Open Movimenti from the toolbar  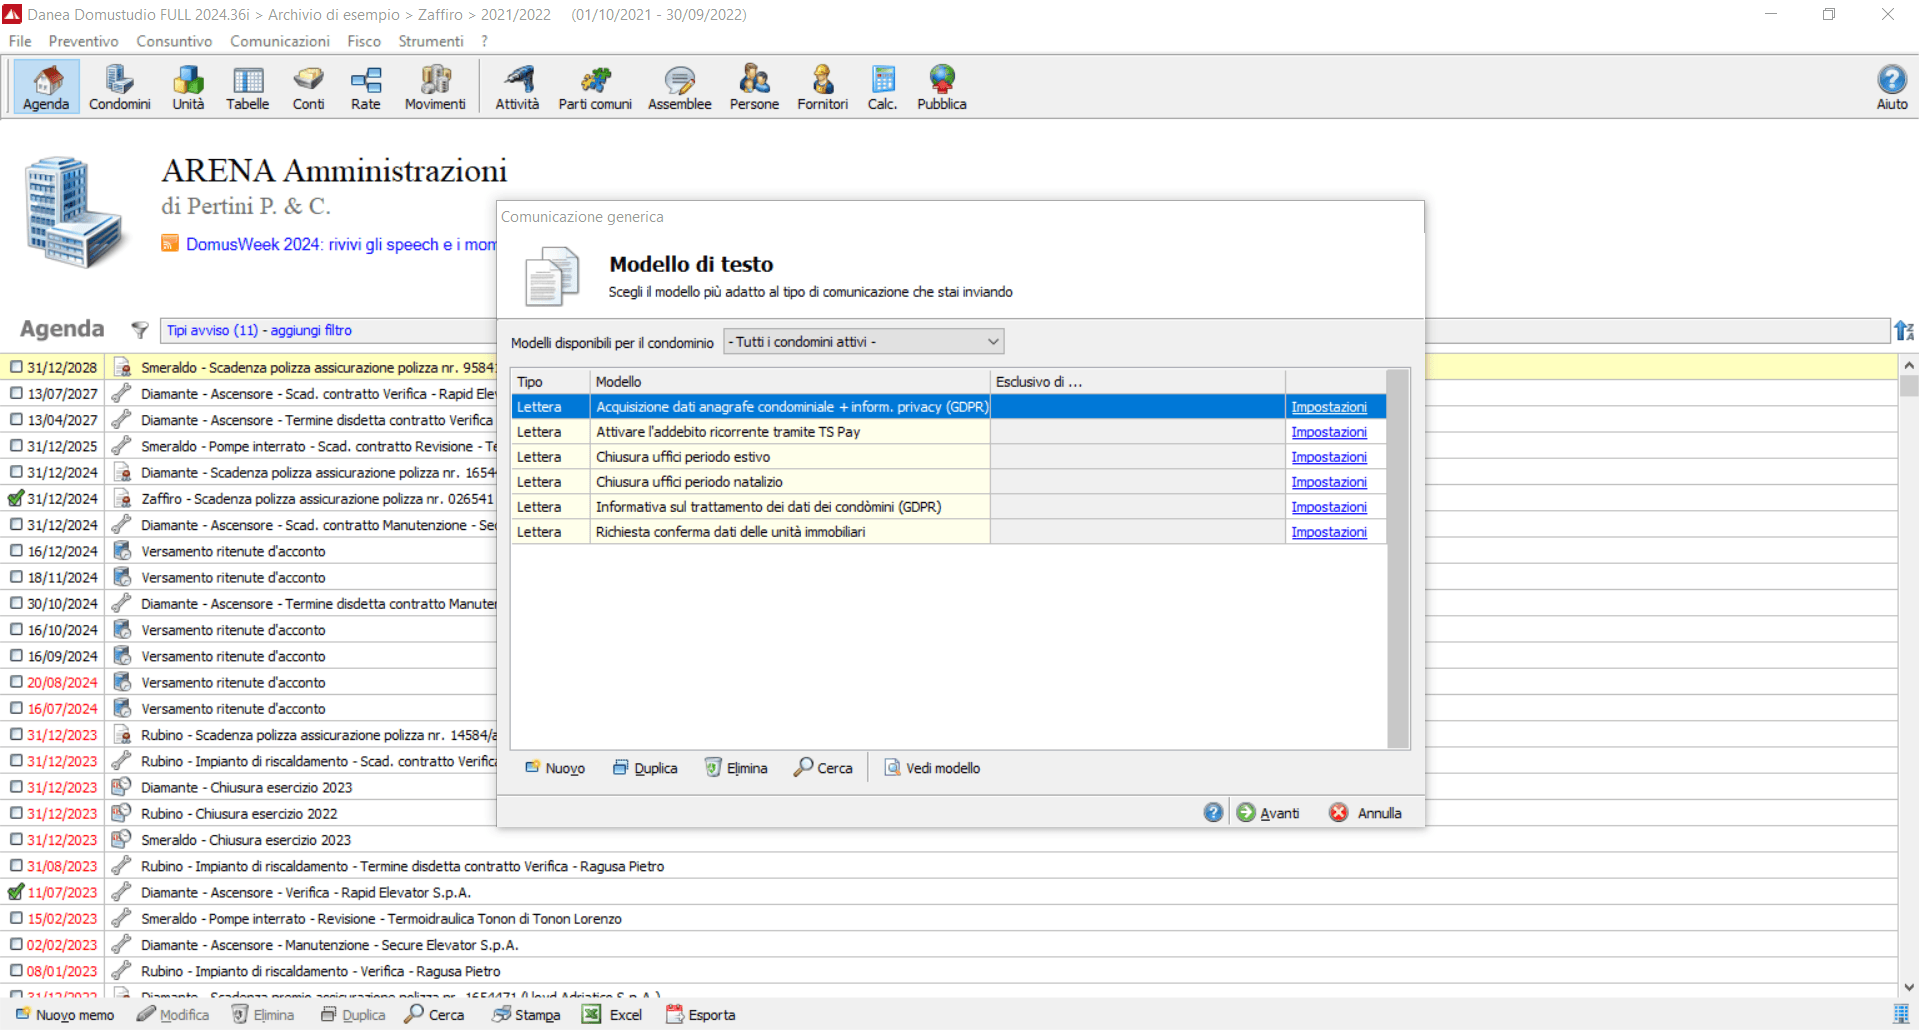(435, 87)
